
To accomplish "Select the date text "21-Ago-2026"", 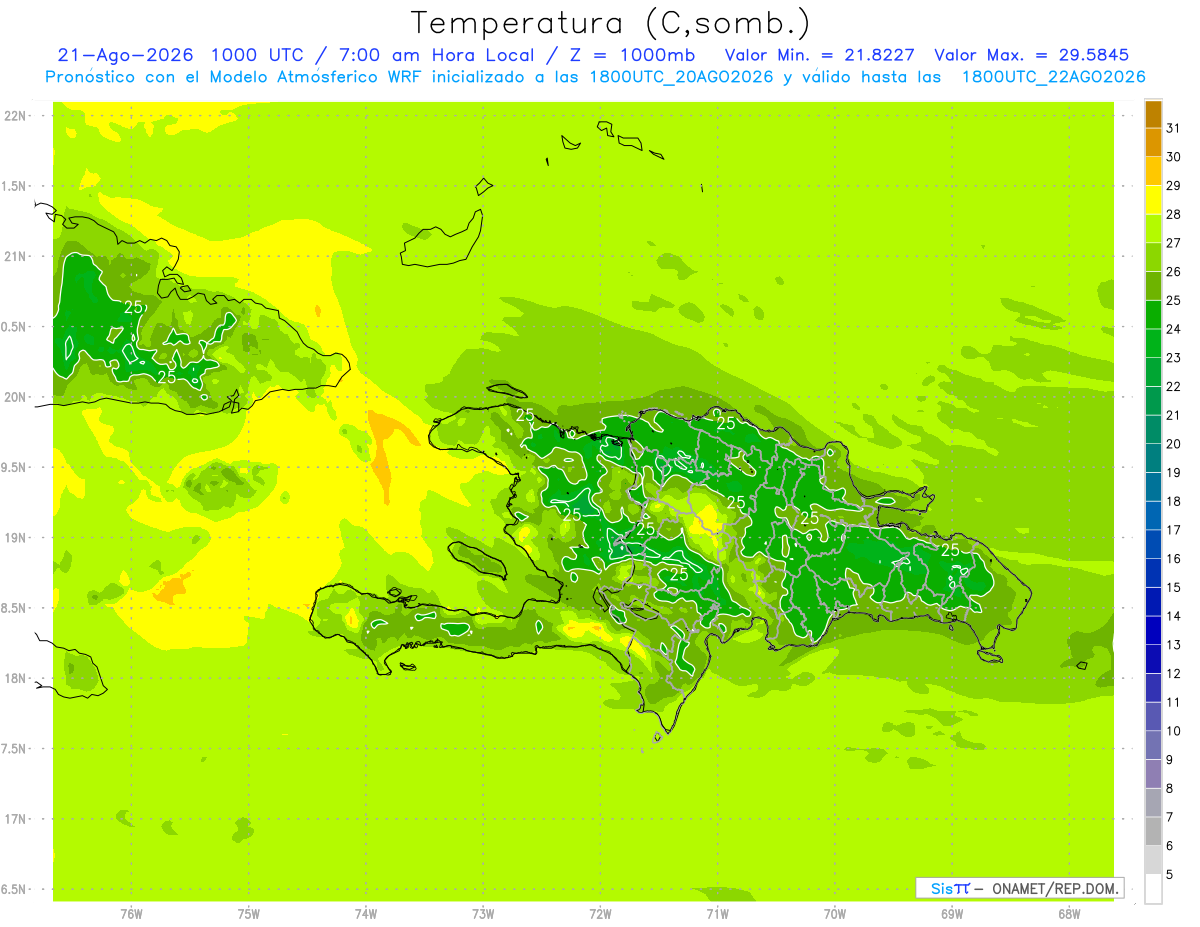I will pos(126,55).
